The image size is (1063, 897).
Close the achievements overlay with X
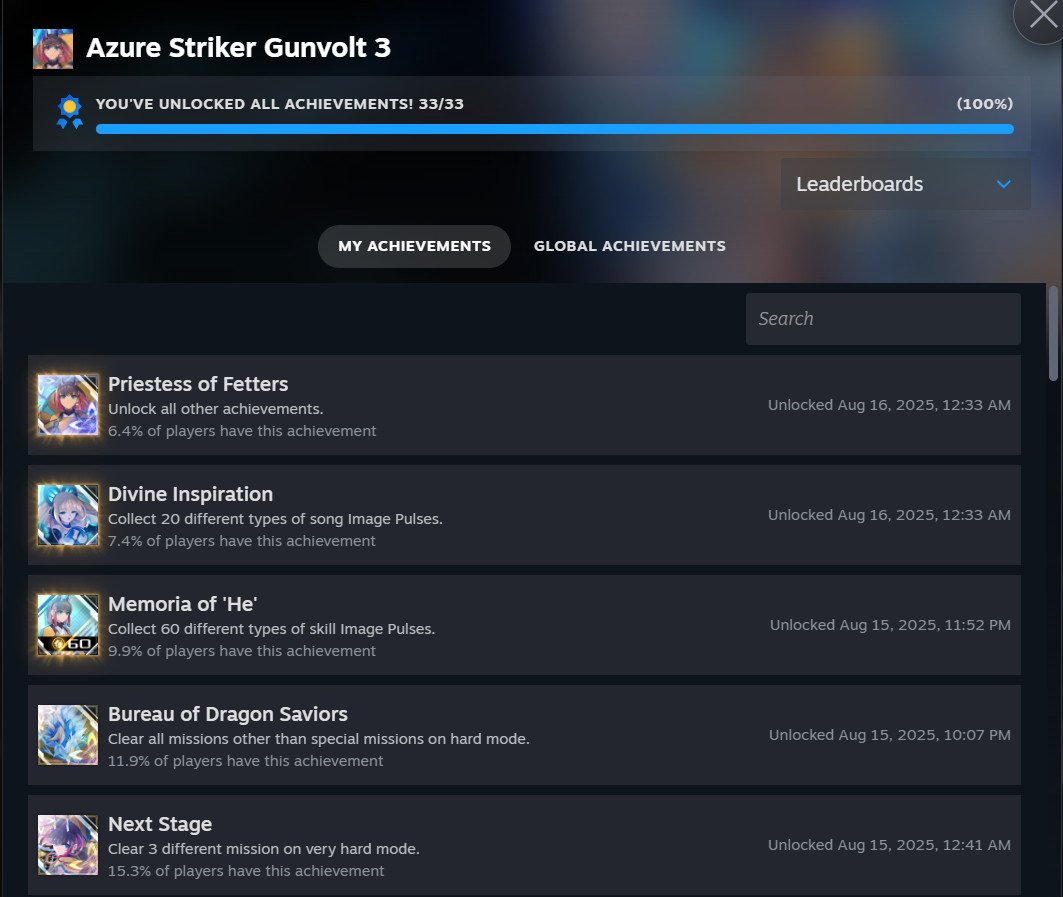point(1043,15)
